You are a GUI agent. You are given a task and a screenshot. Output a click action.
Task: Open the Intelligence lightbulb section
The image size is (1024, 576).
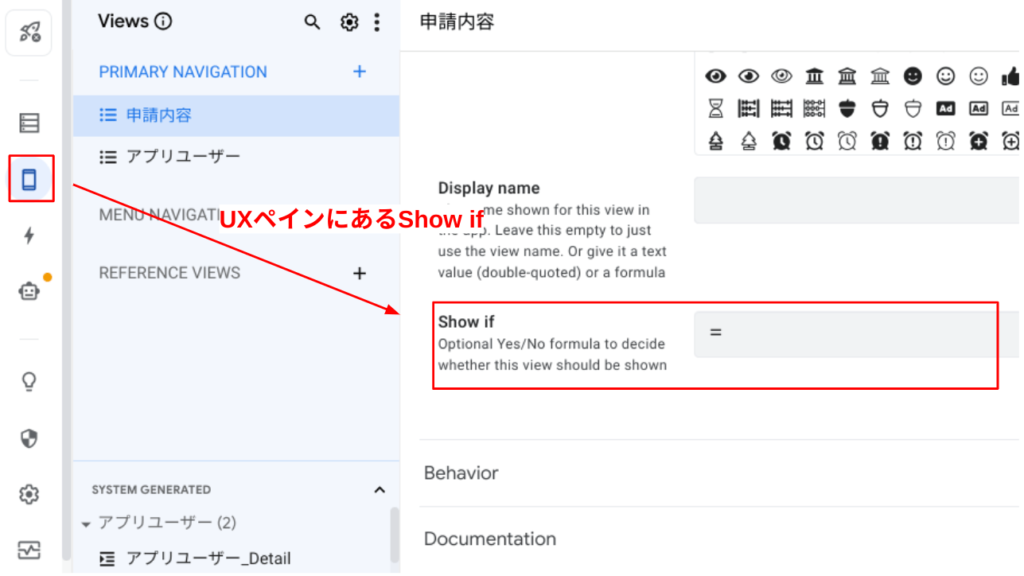click(29, 381)
